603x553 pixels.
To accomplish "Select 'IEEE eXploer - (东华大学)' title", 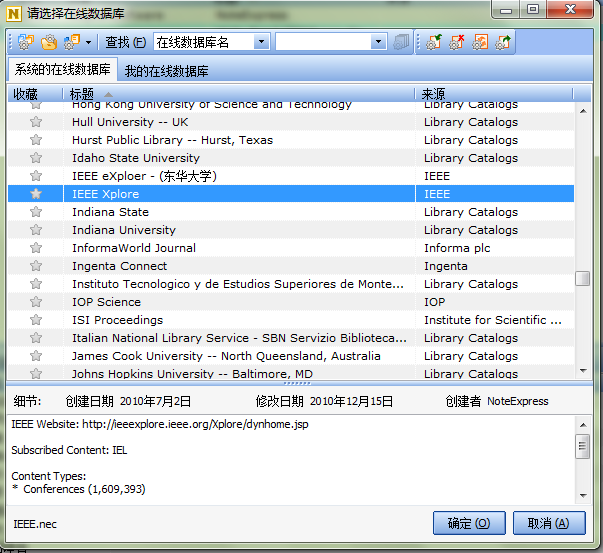I will pyautogui.click(x=144, y=176).
